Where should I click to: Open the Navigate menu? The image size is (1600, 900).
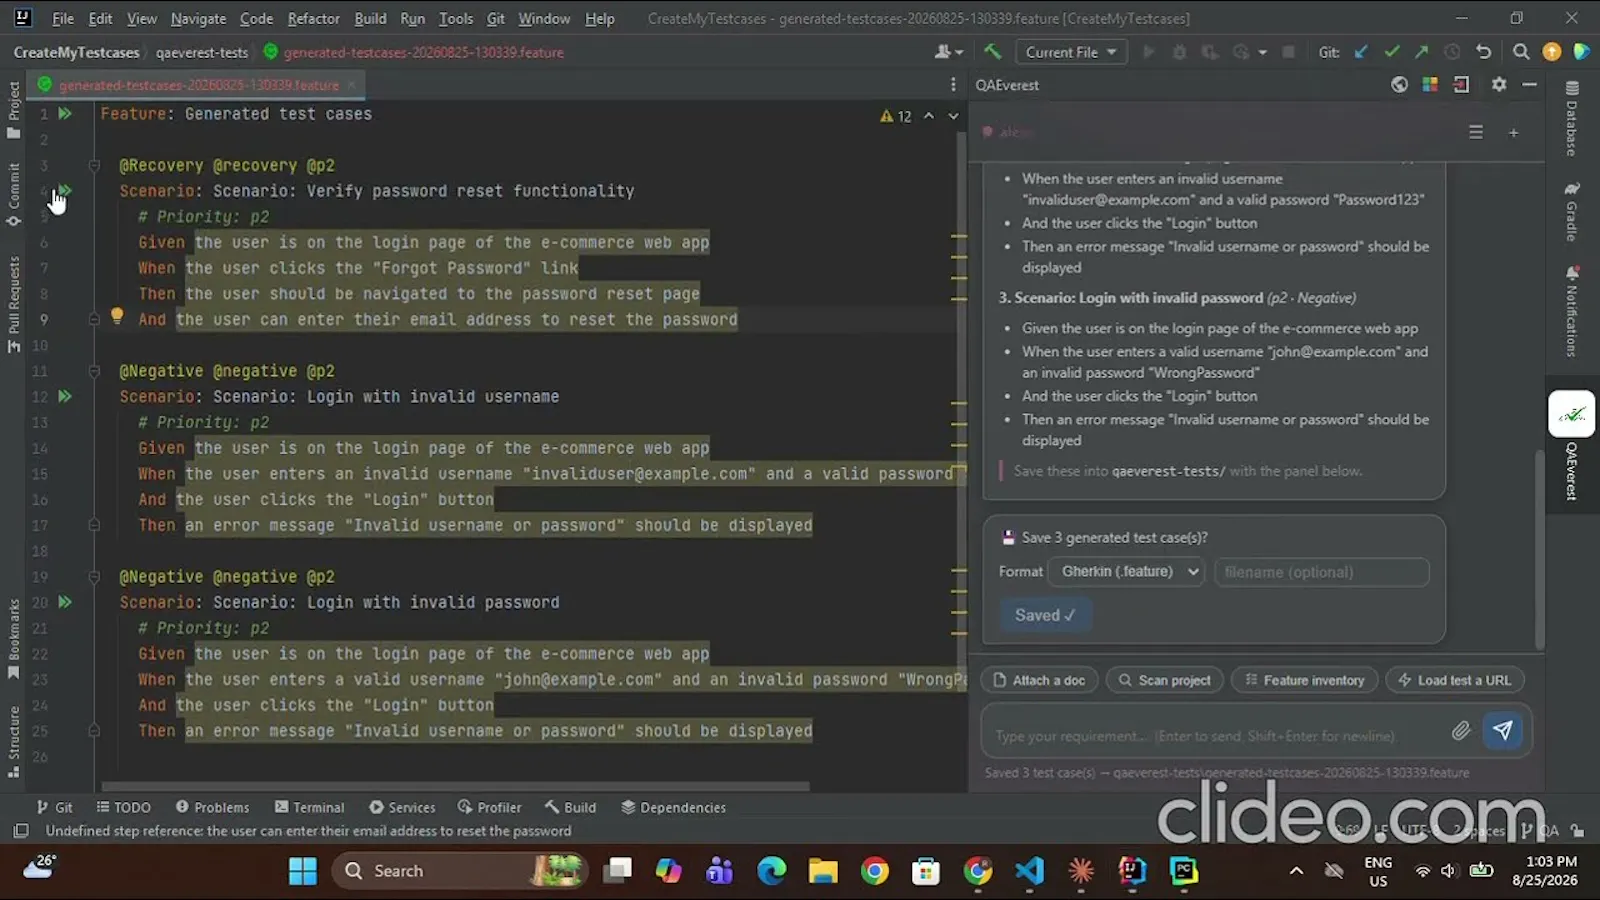(198, 18)
